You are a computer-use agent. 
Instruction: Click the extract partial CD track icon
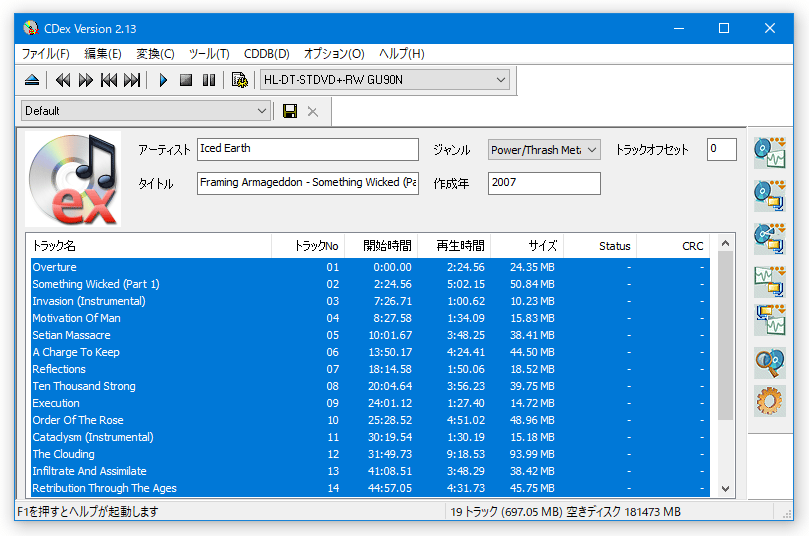[769, 238]
